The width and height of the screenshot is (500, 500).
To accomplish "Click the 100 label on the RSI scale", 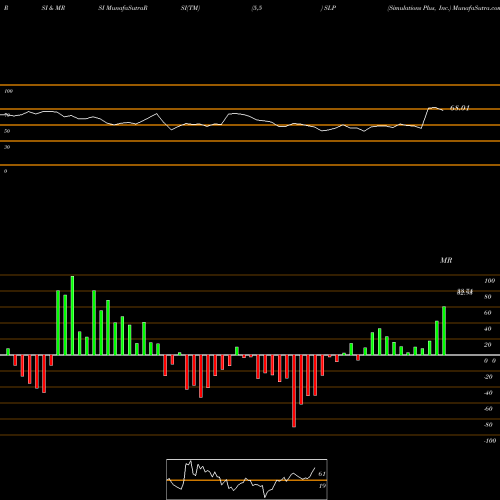I will (x=9, y=91).
